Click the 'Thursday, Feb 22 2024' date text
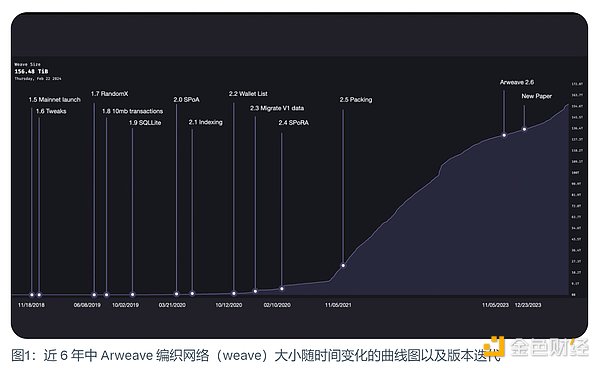The width and height of the screenshot is (600, 368). click(38, 78)
